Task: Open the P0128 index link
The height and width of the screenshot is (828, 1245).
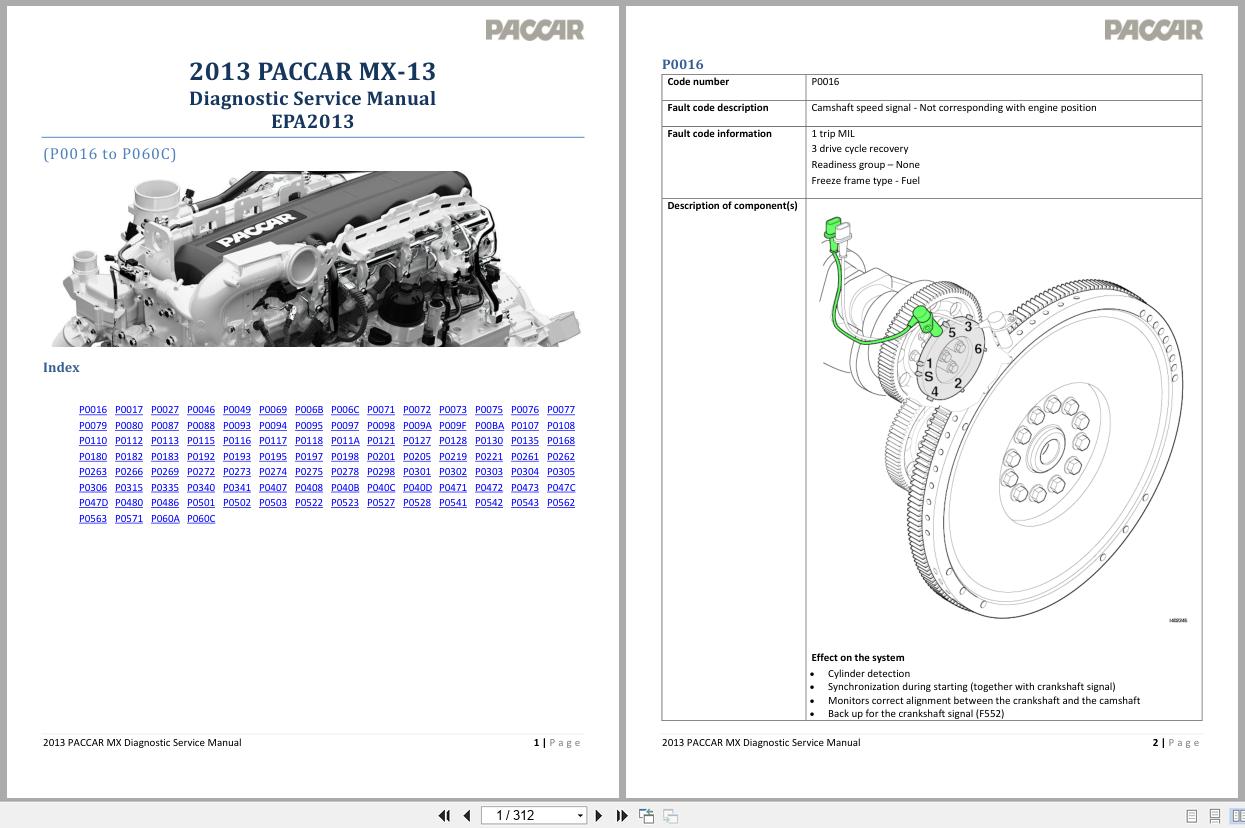Action: [453, 441]
